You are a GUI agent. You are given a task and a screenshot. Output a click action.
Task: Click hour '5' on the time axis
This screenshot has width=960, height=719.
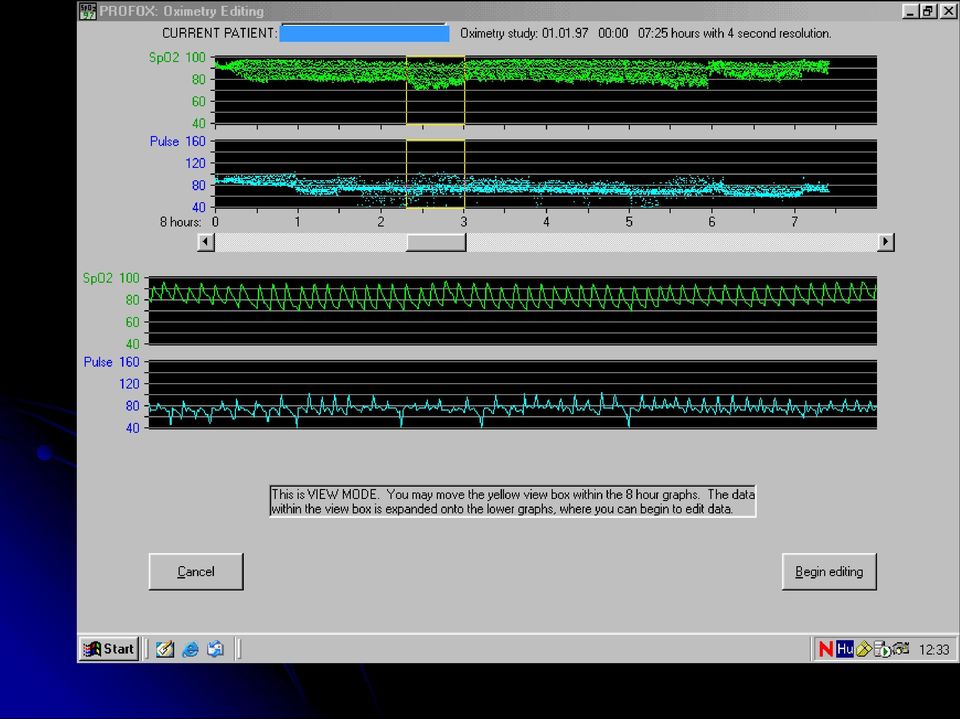point(629,222)
